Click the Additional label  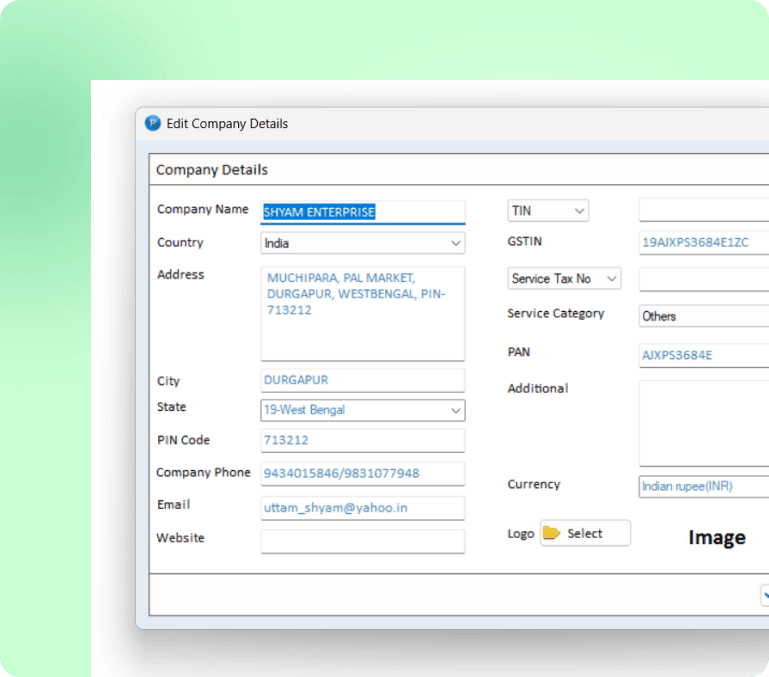click(538, 389)
